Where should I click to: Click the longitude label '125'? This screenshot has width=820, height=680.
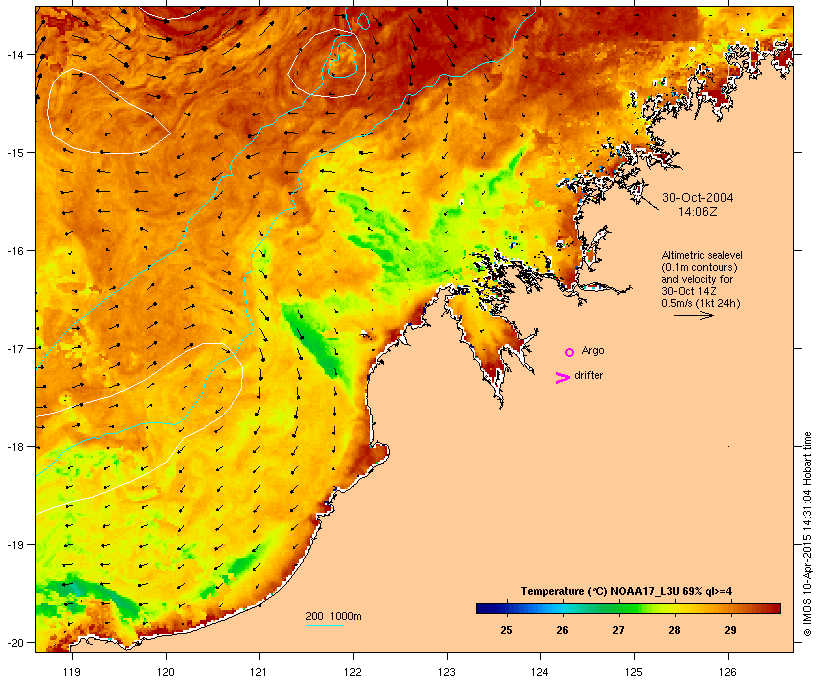pyautogui.click(x=634, y=672)
